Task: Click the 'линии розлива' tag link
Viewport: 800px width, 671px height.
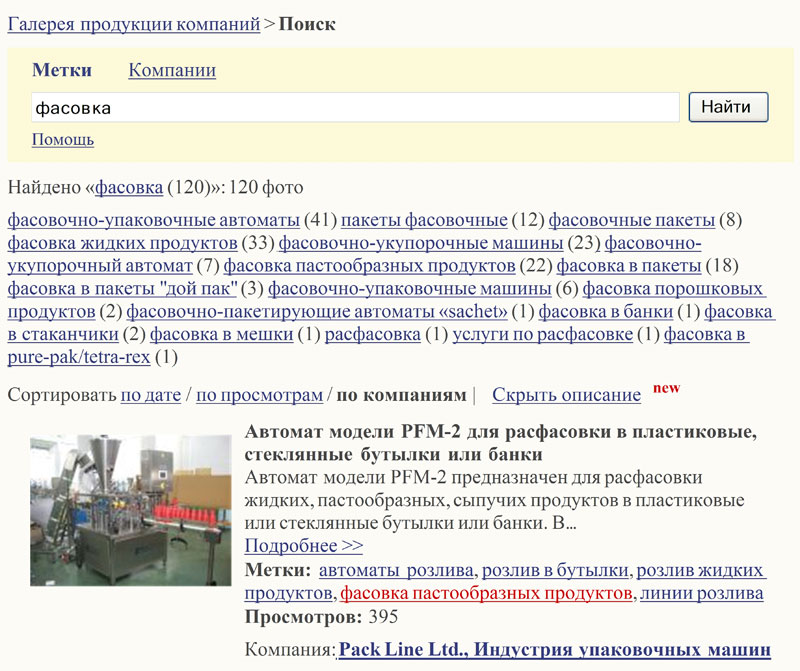Action: [x=702, y=594]
